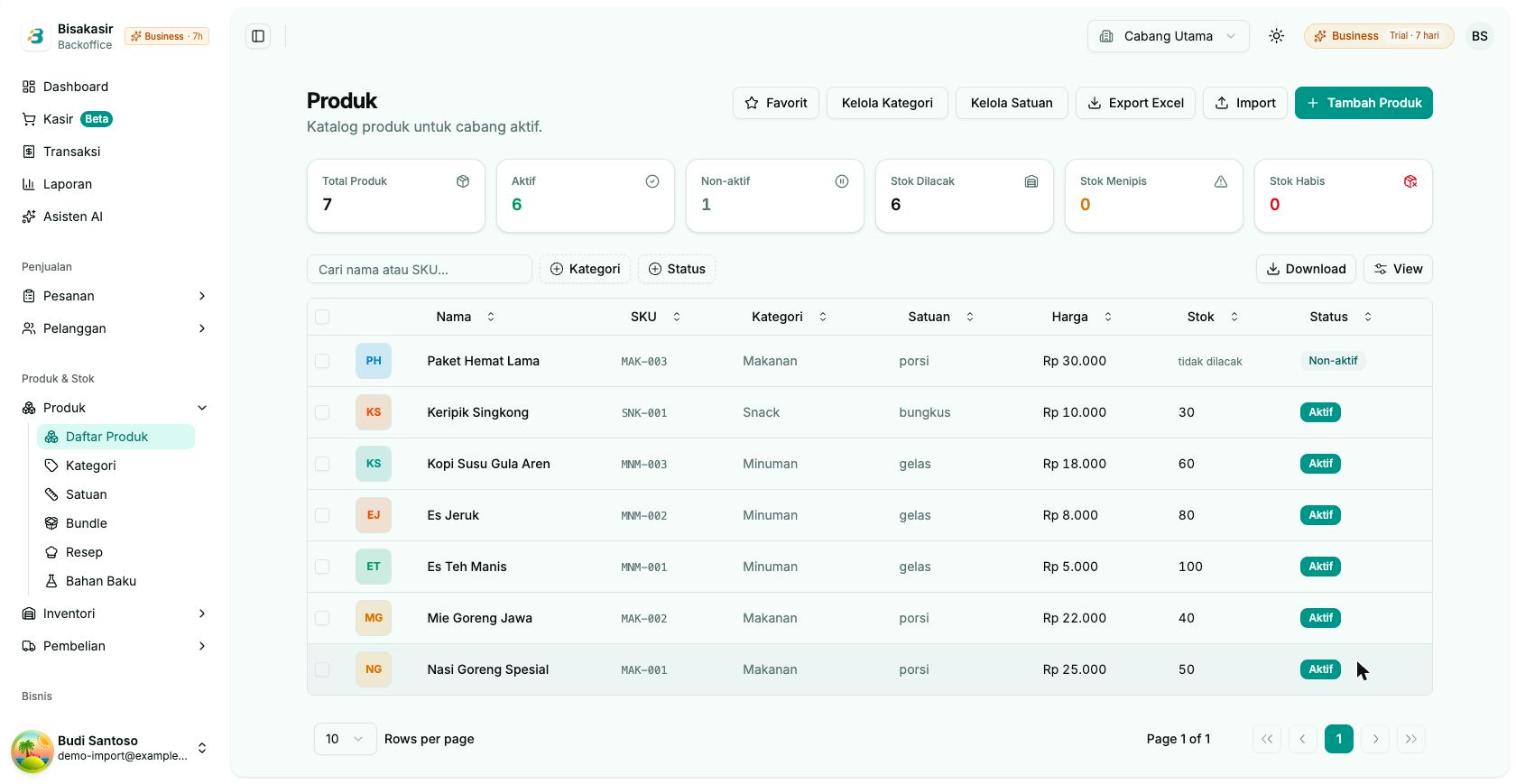This screenshot has height=784, width=1516.
Task: Open the rows per page dropdown
Action: (345, 739)
